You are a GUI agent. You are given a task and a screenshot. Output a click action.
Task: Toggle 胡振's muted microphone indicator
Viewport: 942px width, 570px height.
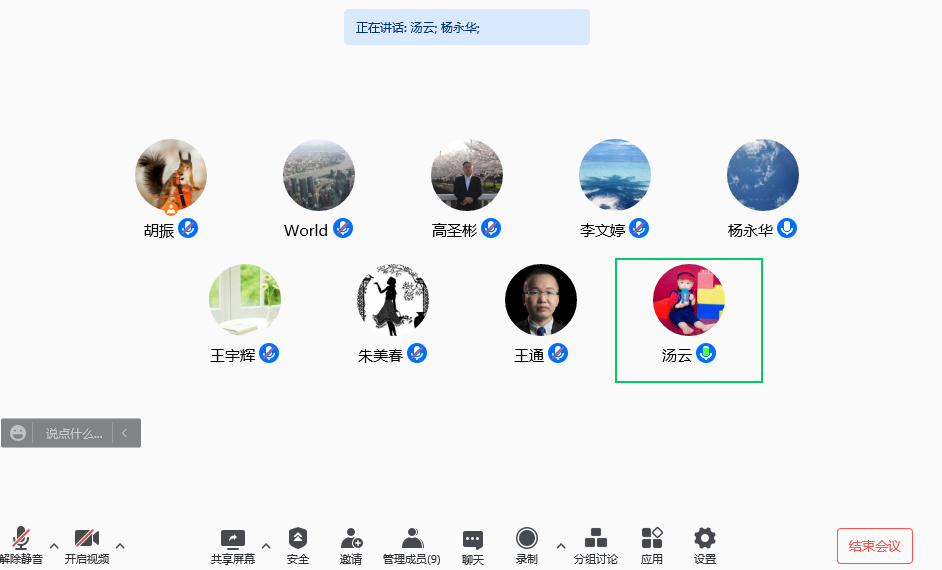coord(188,228)
